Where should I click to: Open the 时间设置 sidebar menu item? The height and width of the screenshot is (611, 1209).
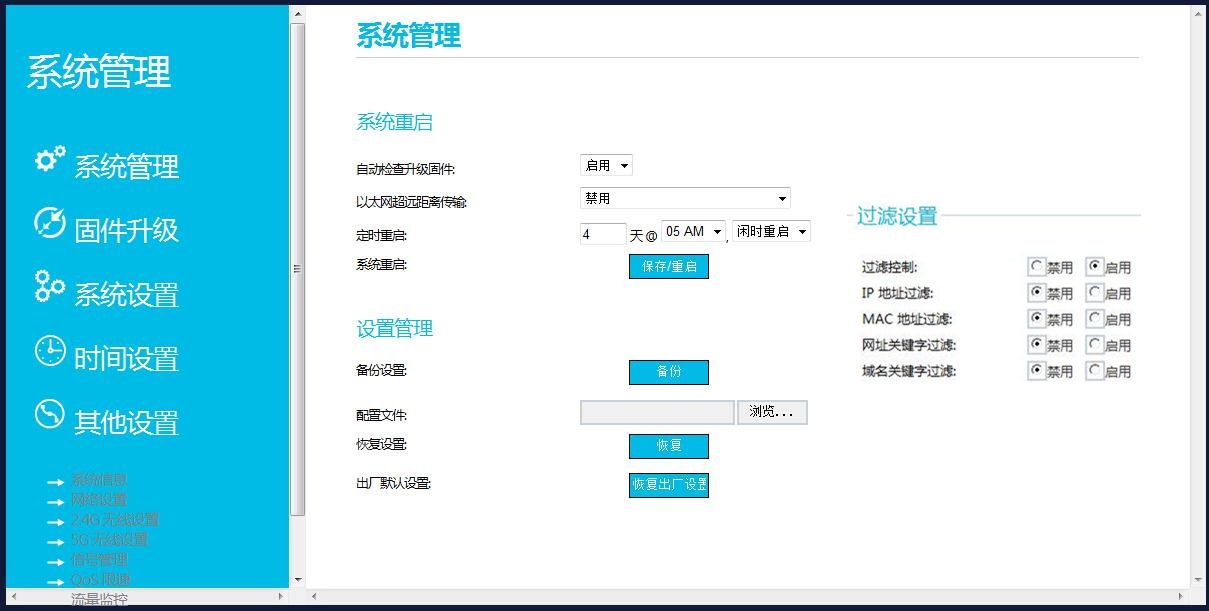coord(126,358)
